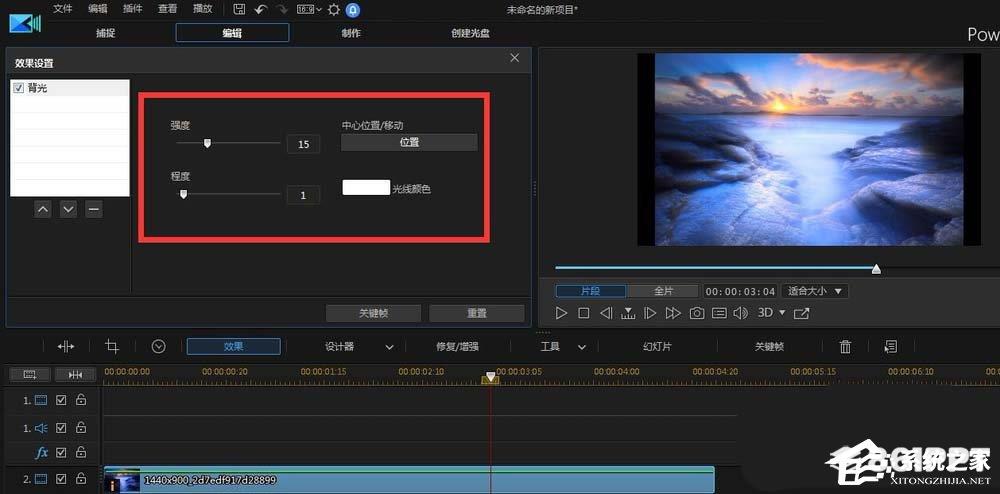
Task: Fast forward the preview
Action: pos(673,313)
